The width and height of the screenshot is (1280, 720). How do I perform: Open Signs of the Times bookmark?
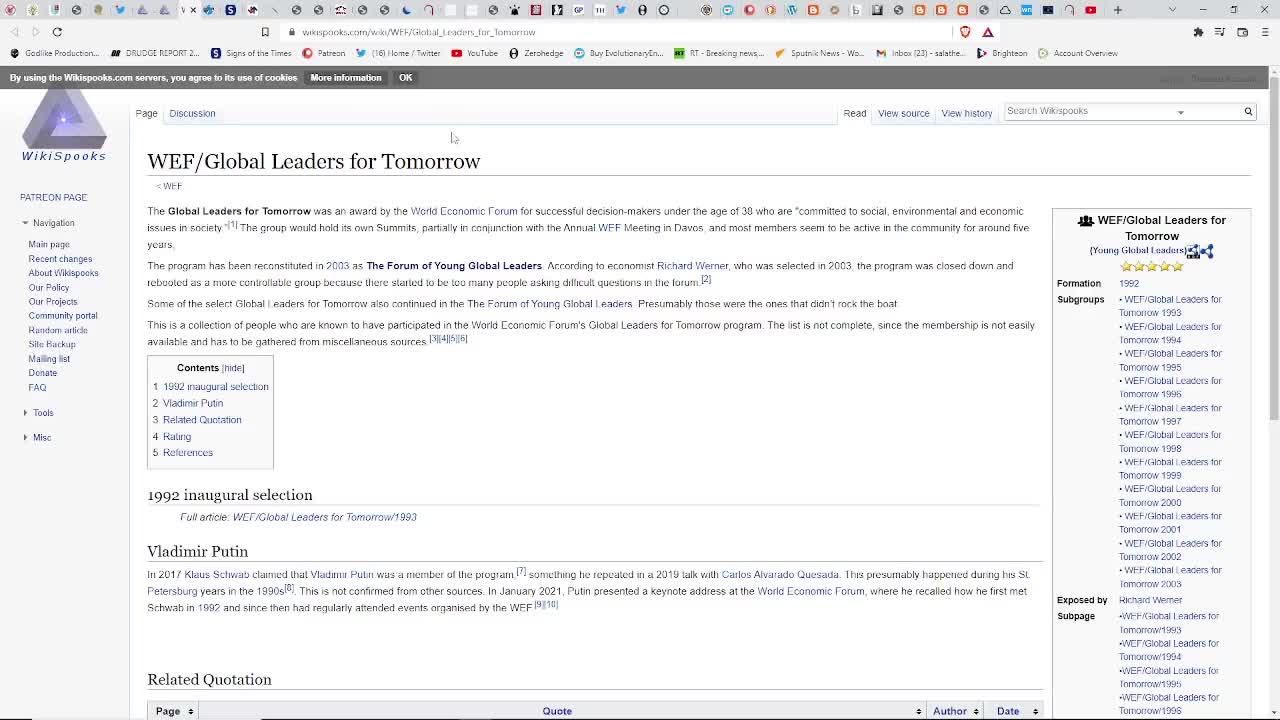tap(251, 53)
